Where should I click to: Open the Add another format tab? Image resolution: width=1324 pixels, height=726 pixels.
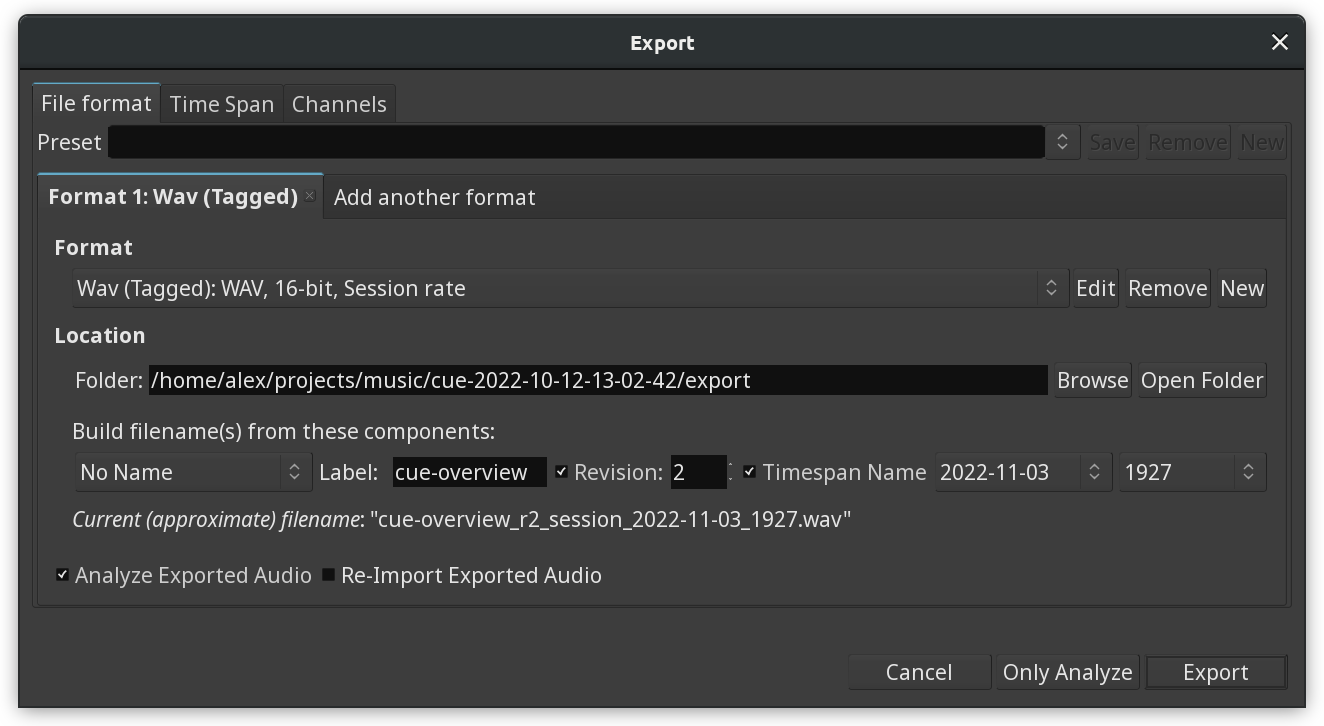[x=434, y=197]
